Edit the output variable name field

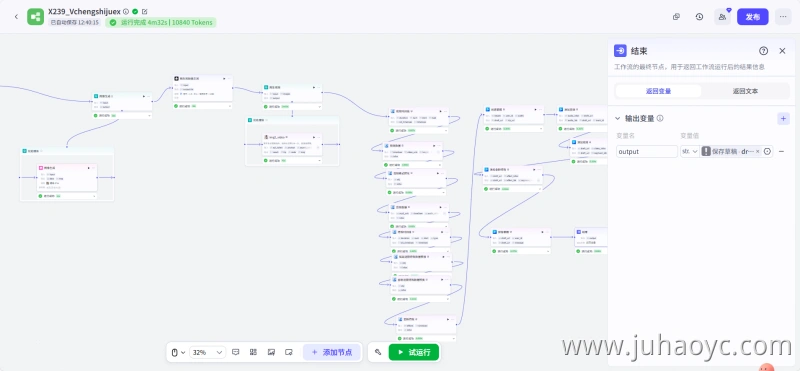tap(647, 152)
